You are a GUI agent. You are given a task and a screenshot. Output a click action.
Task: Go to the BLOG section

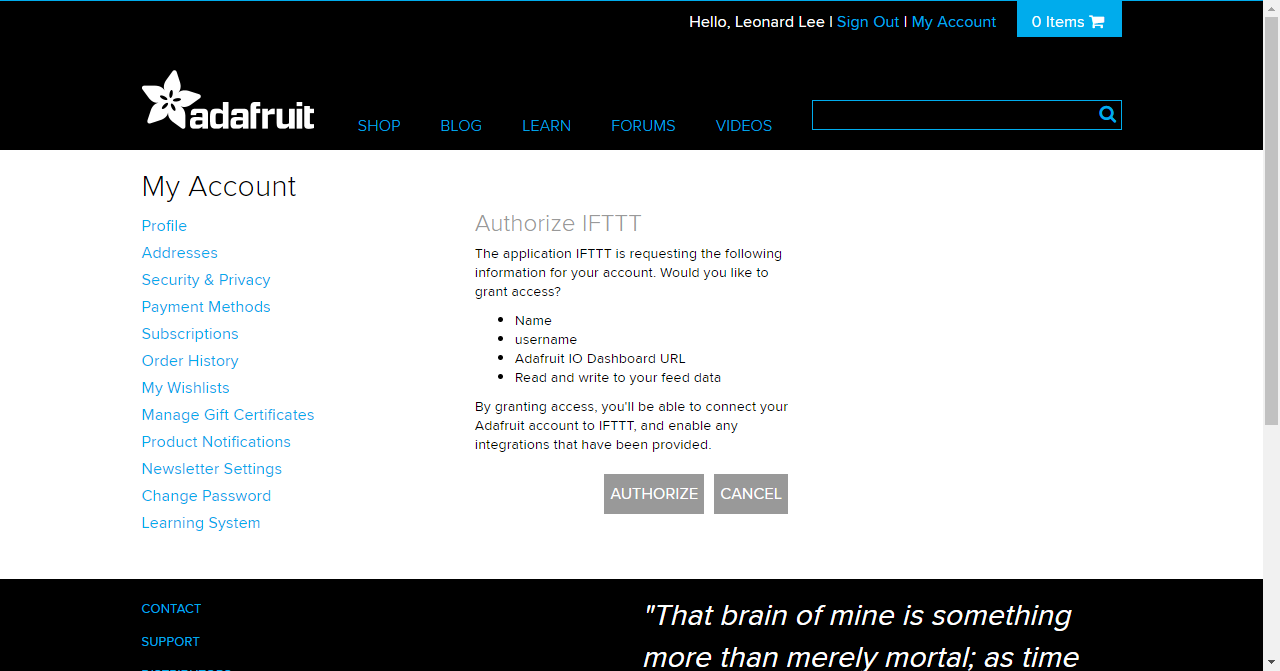tap(461, 126)
